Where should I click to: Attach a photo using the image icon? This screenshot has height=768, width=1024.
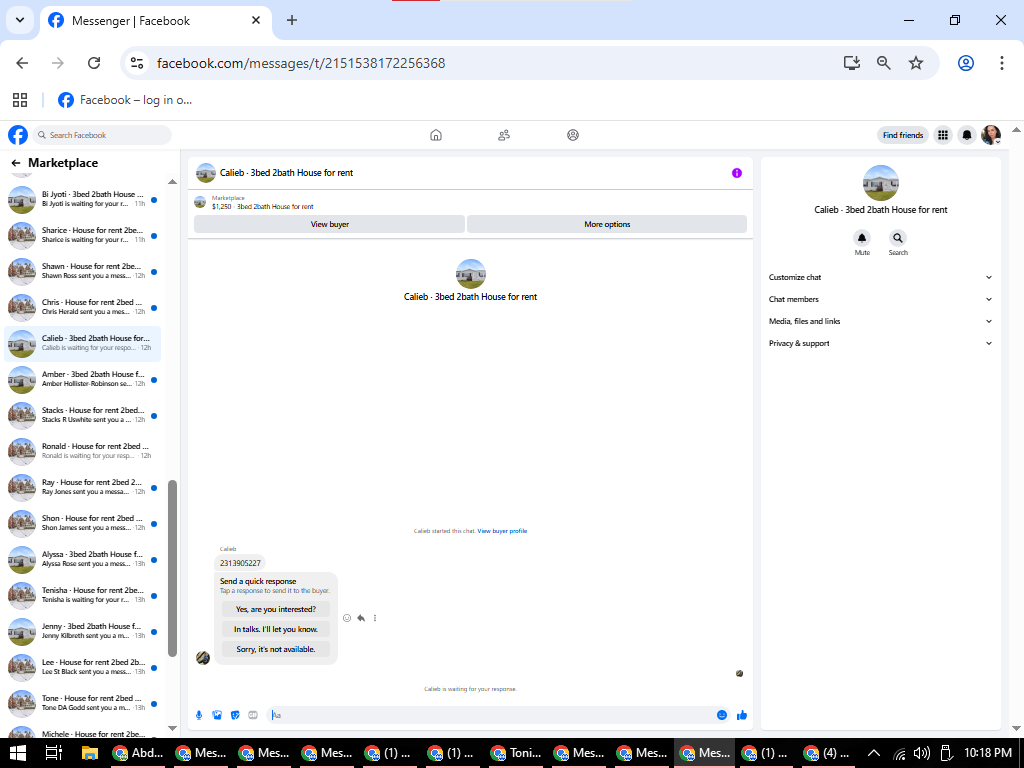click(x=217, y=715)
